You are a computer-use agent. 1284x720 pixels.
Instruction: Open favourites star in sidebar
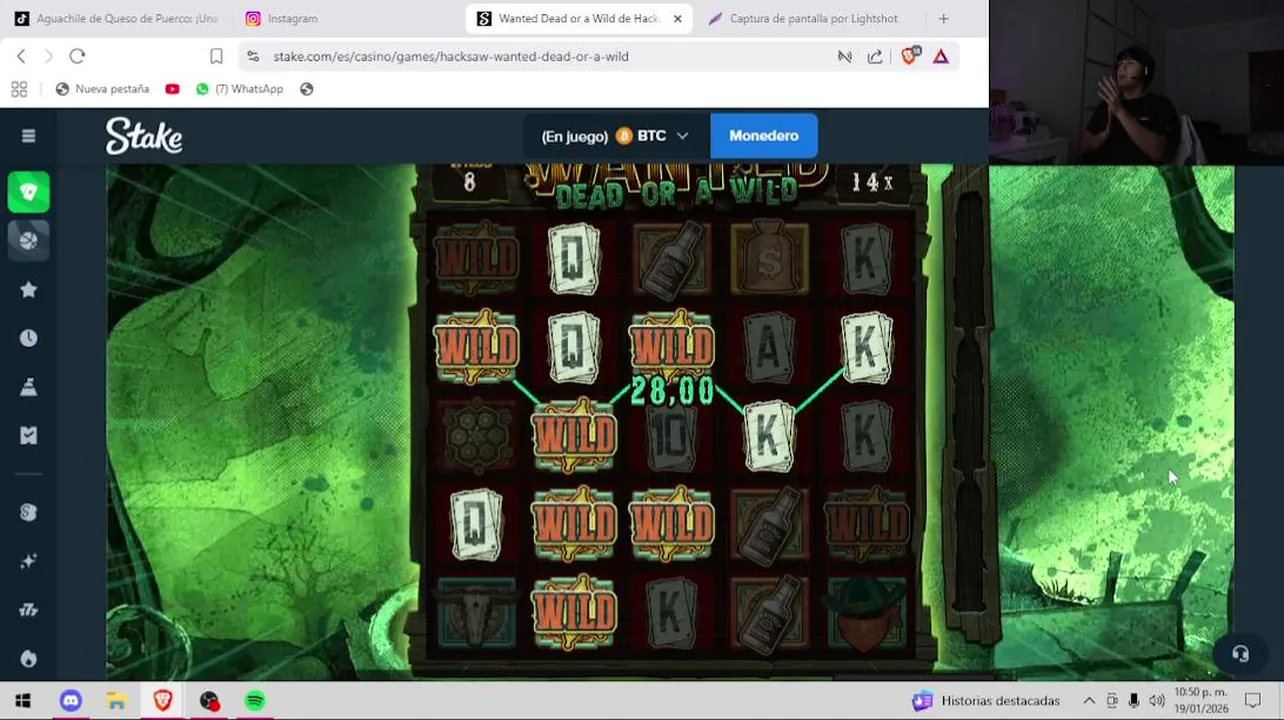(x=28, y=289)
